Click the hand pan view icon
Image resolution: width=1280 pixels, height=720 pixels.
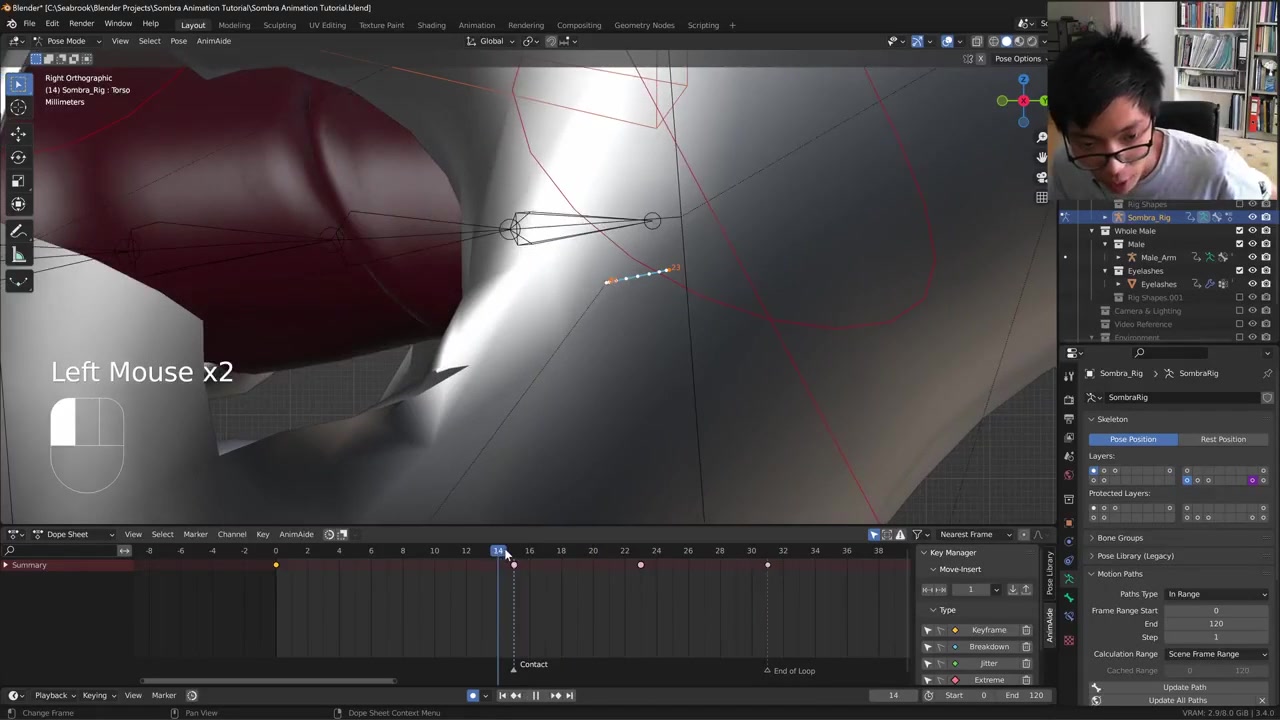tap(1041, 157)
